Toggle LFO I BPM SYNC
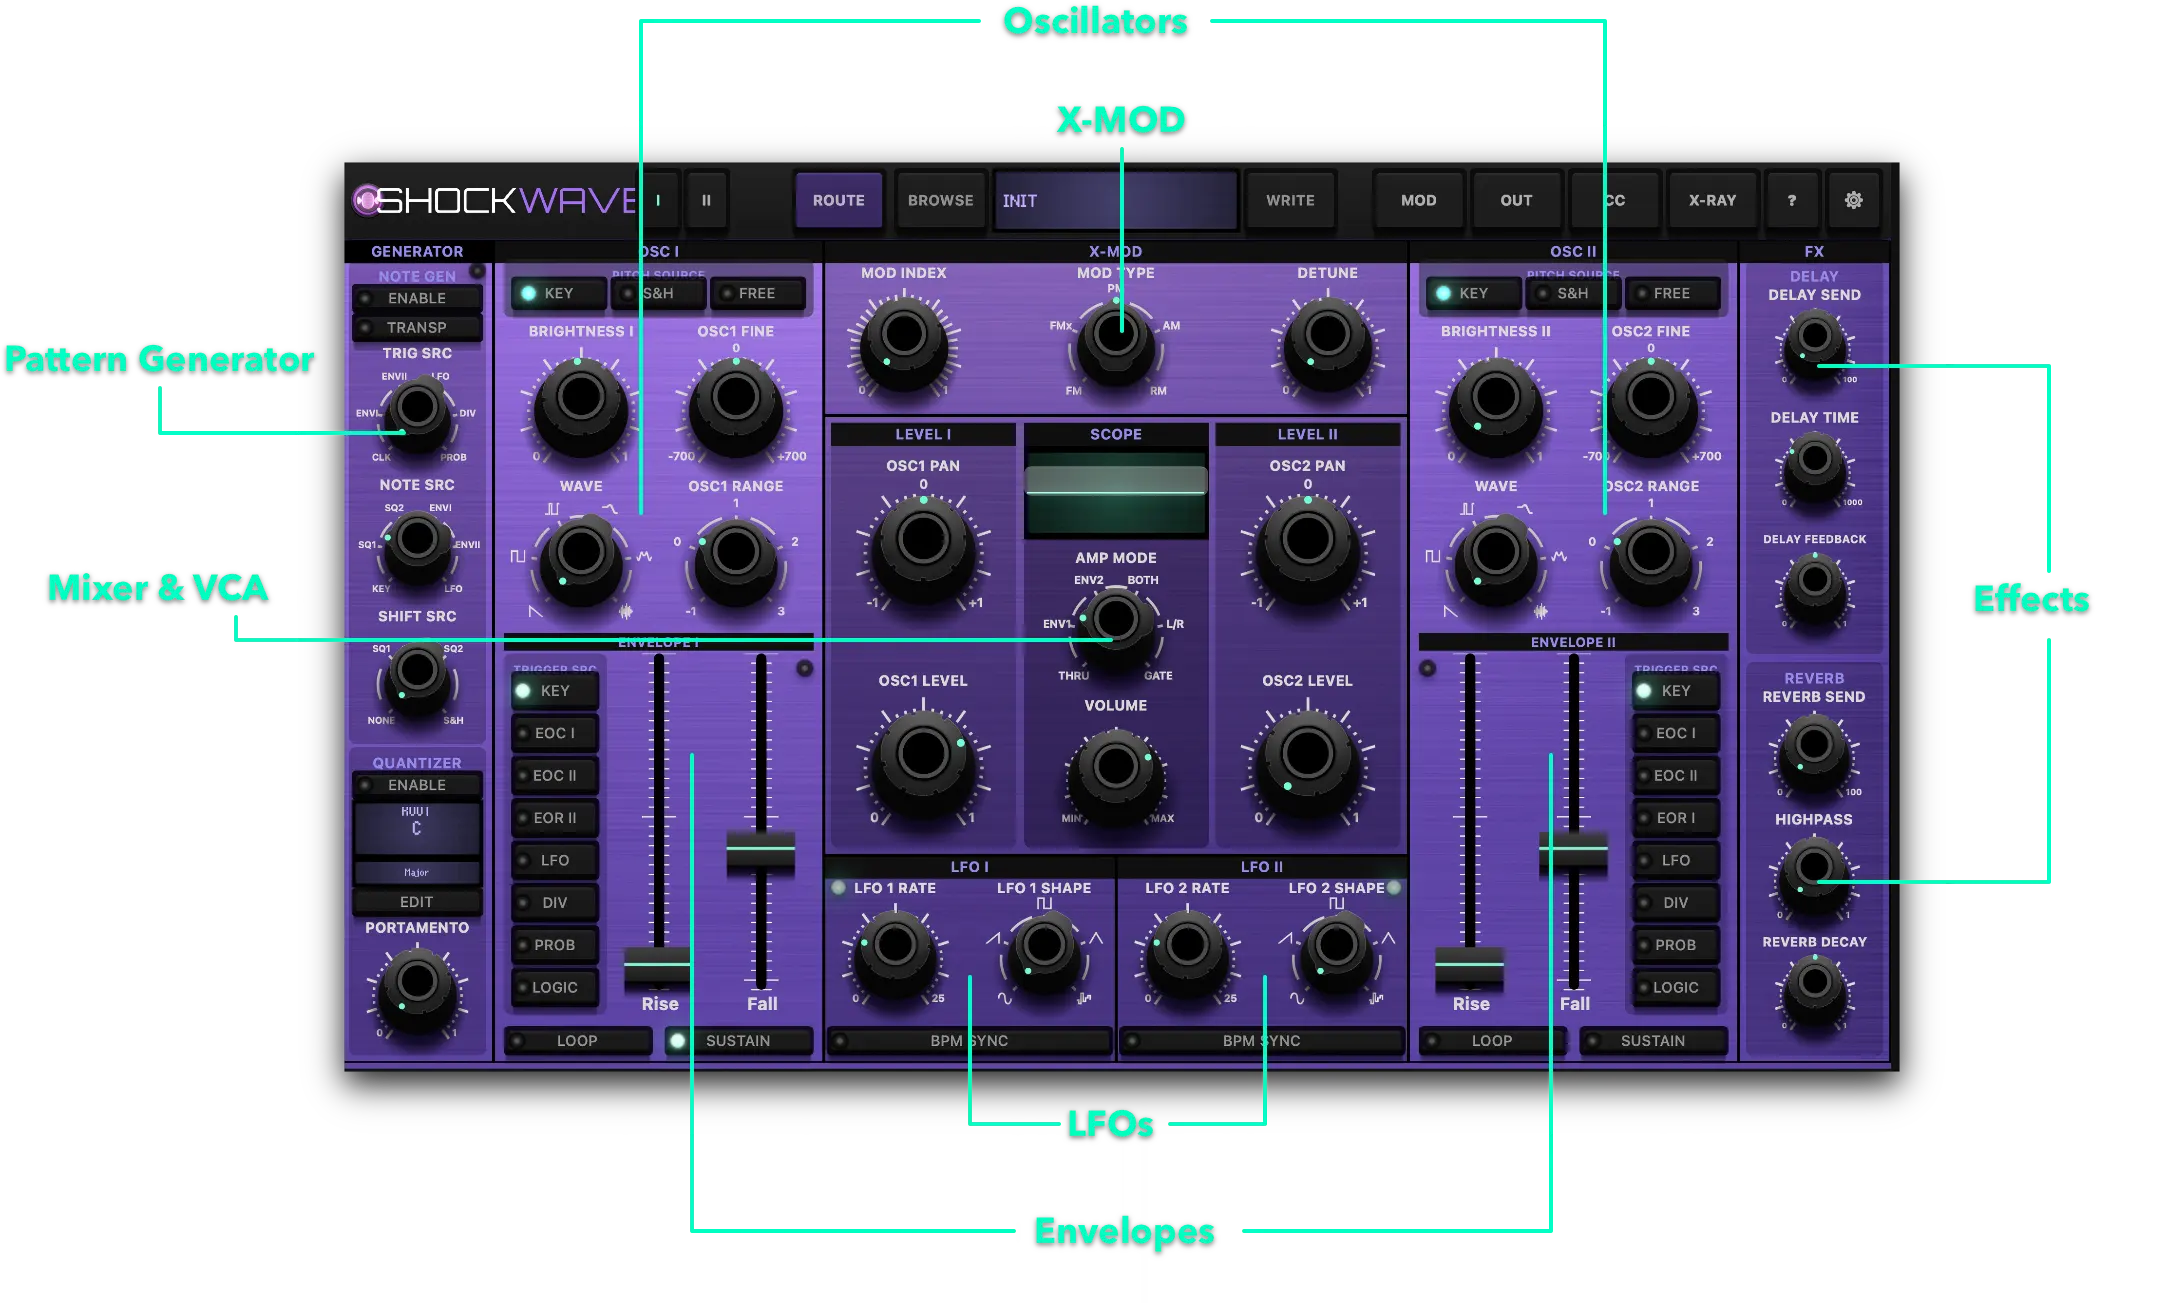2157x1303 pixels. (x=969, y=1041)
